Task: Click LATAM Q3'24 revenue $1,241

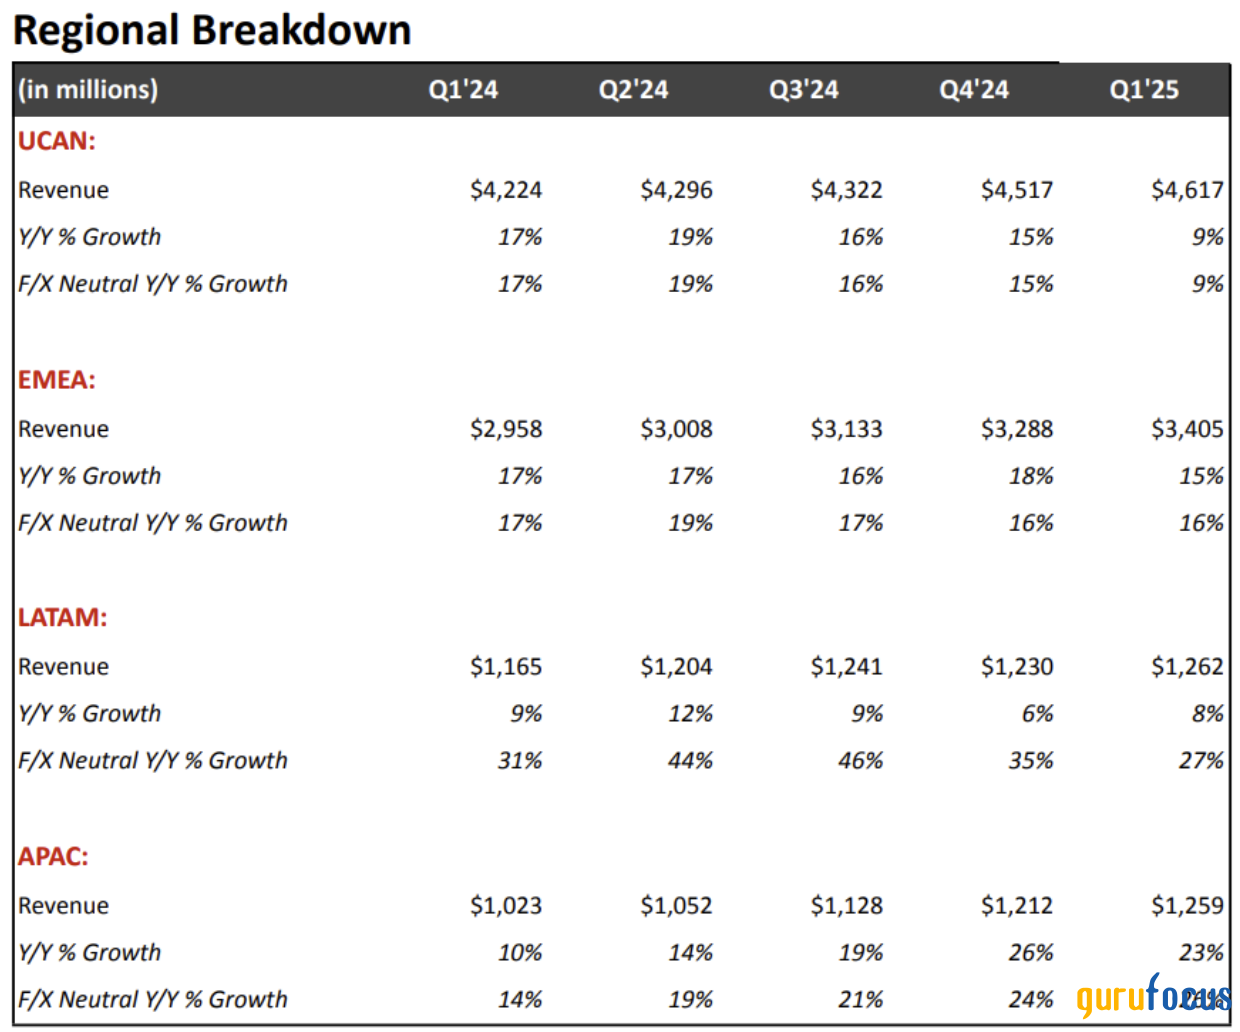Action: [846, 666]
